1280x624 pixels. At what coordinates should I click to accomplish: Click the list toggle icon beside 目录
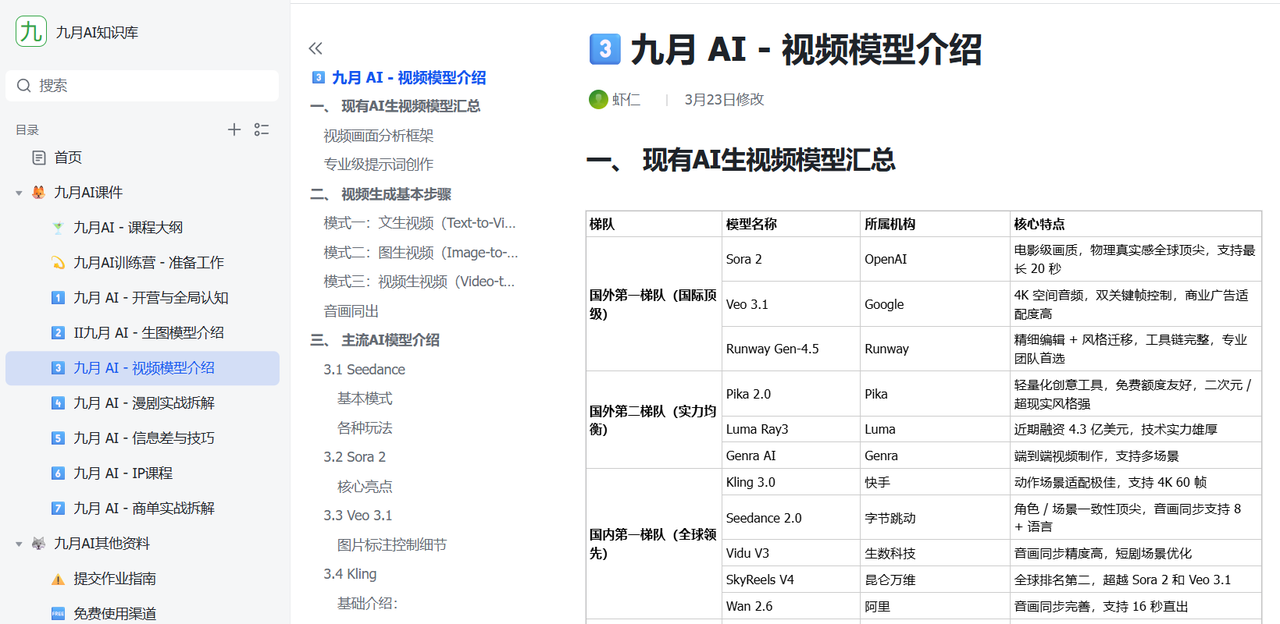(262, 129)
